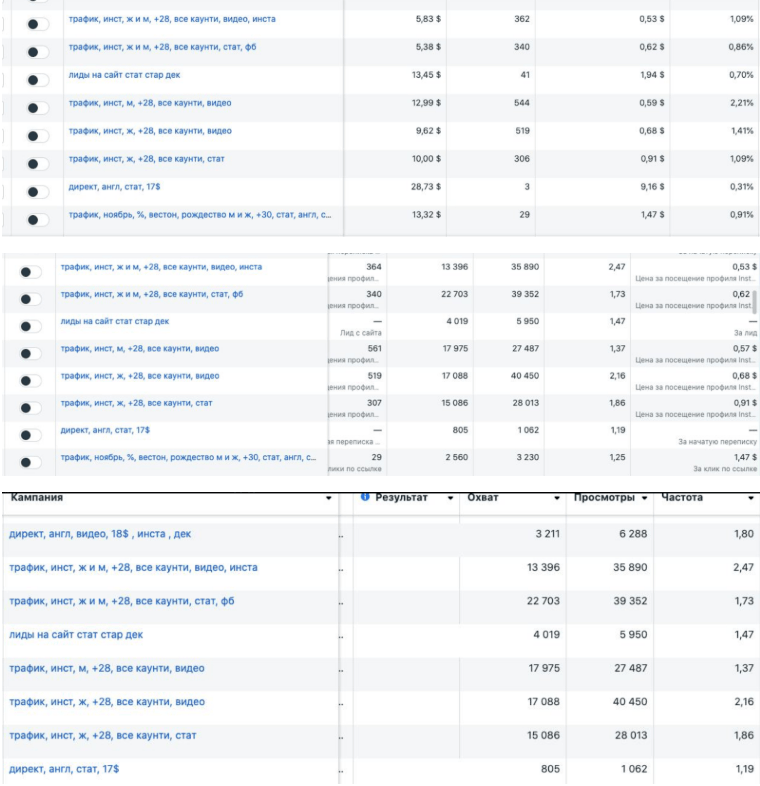This screenshot has height=786, width=760.
Task: Open 'трафик, инст, ж, +28, видео' in middle table
Action: click(139, 376)
